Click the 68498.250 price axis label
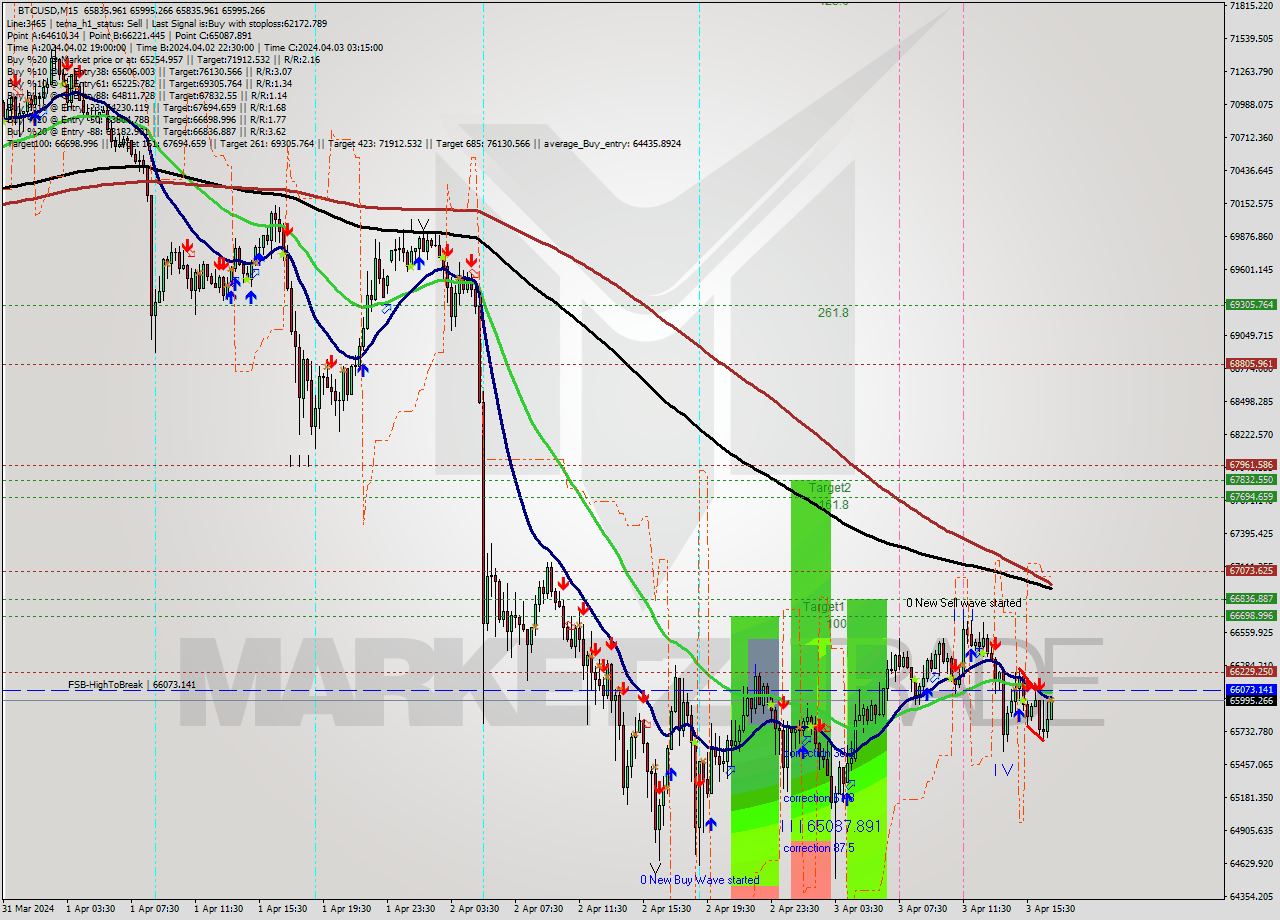The height and width of the screenshot is (920, 1280). (1250, 402)
